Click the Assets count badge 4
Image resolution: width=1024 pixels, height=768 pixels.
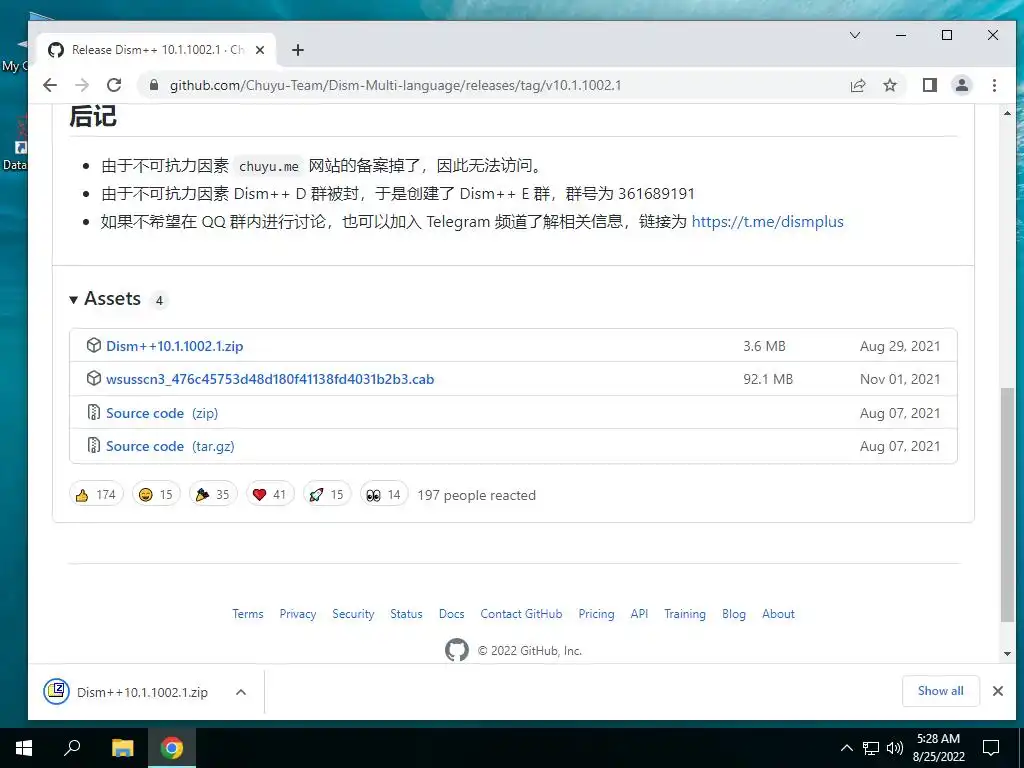coord(159,300)
